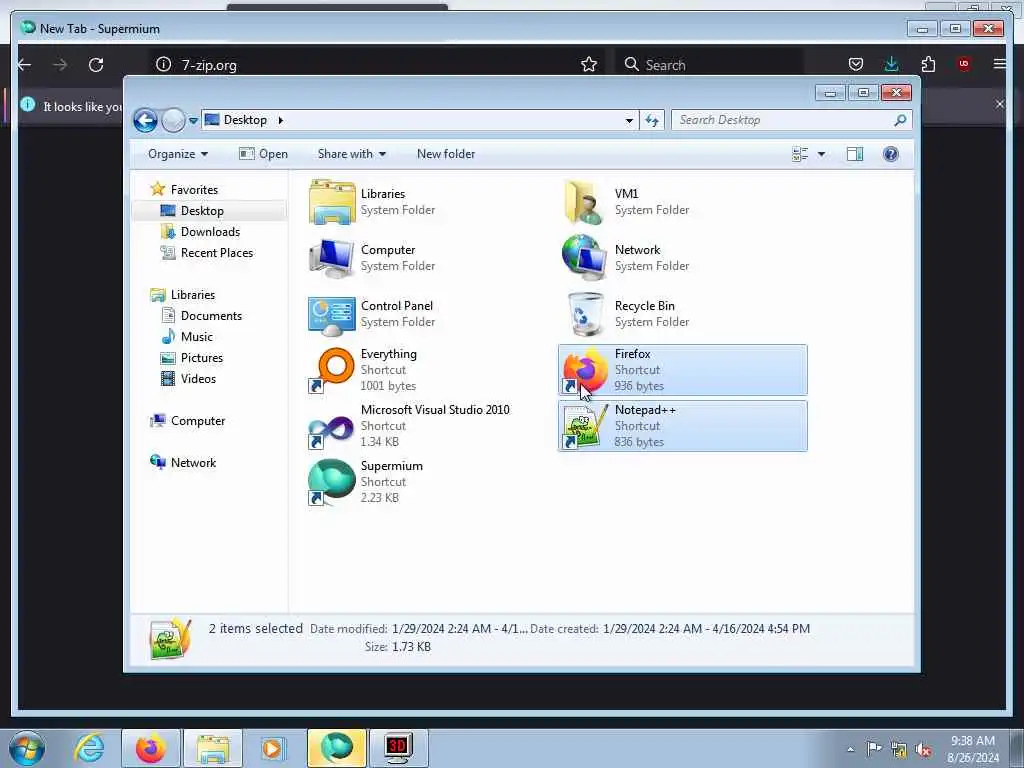Click Firefox icon on the taskbar
The image size is (1024, 768).
[x=151, y=748]
